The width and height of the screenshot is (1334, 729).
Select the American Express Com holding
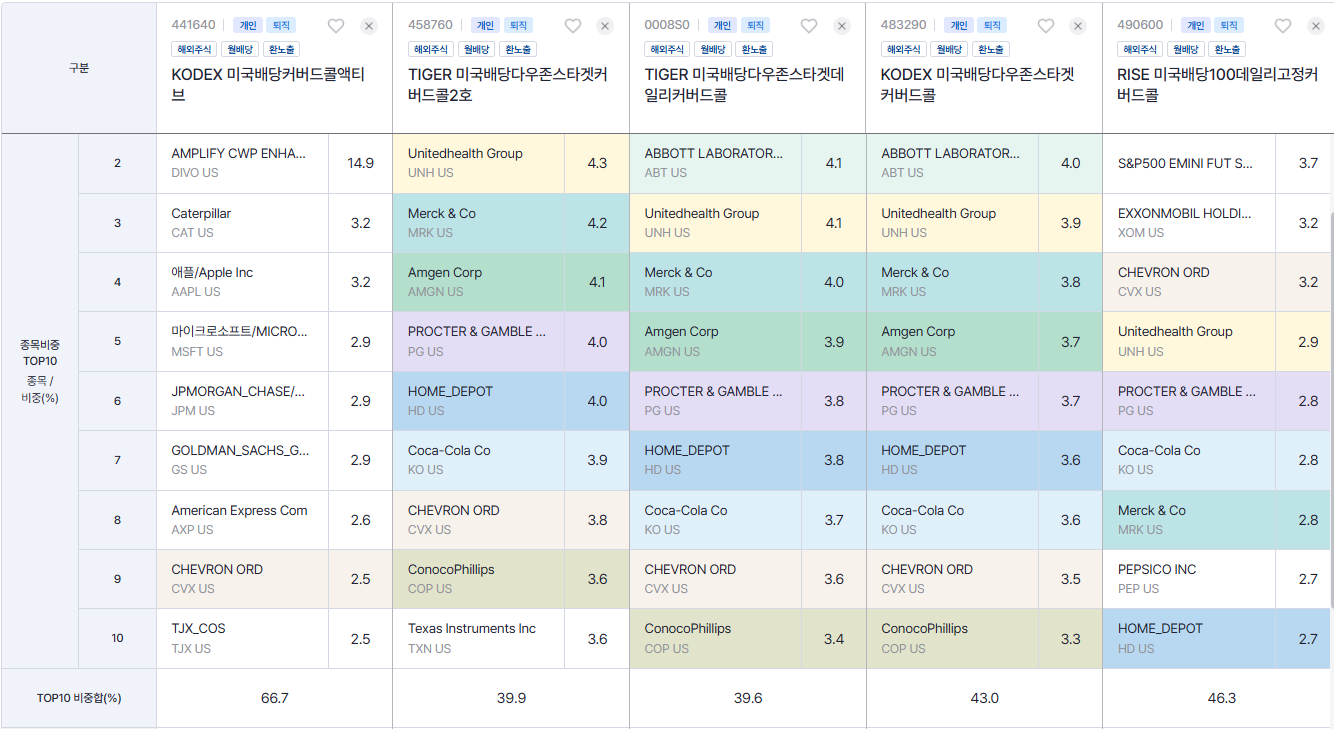(243, 520)
